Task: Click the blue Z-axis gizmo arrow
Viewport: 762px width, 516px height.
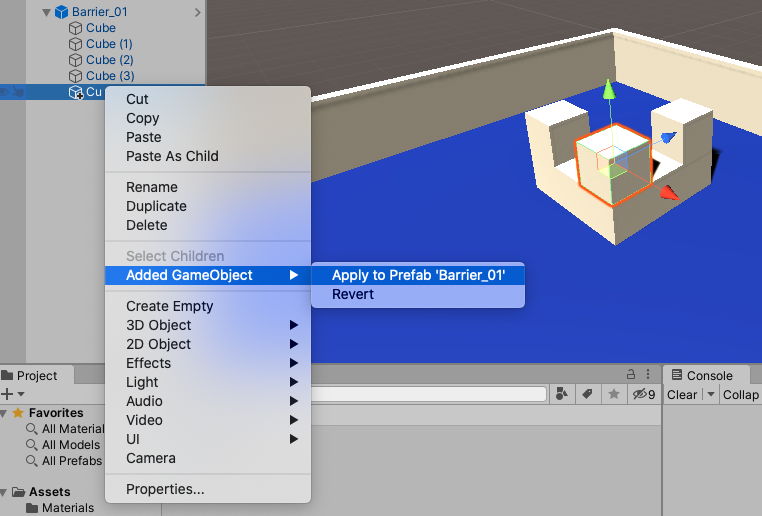Action: [x=669, y=138]
